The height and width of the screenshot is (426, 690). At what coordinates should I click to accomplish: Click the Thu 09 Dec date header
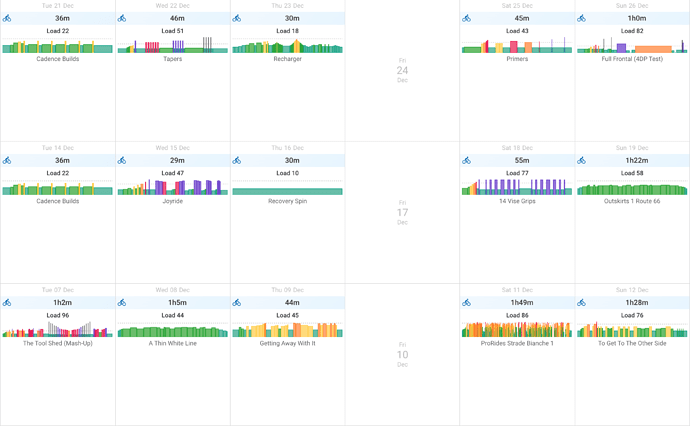tap(287, 290)
